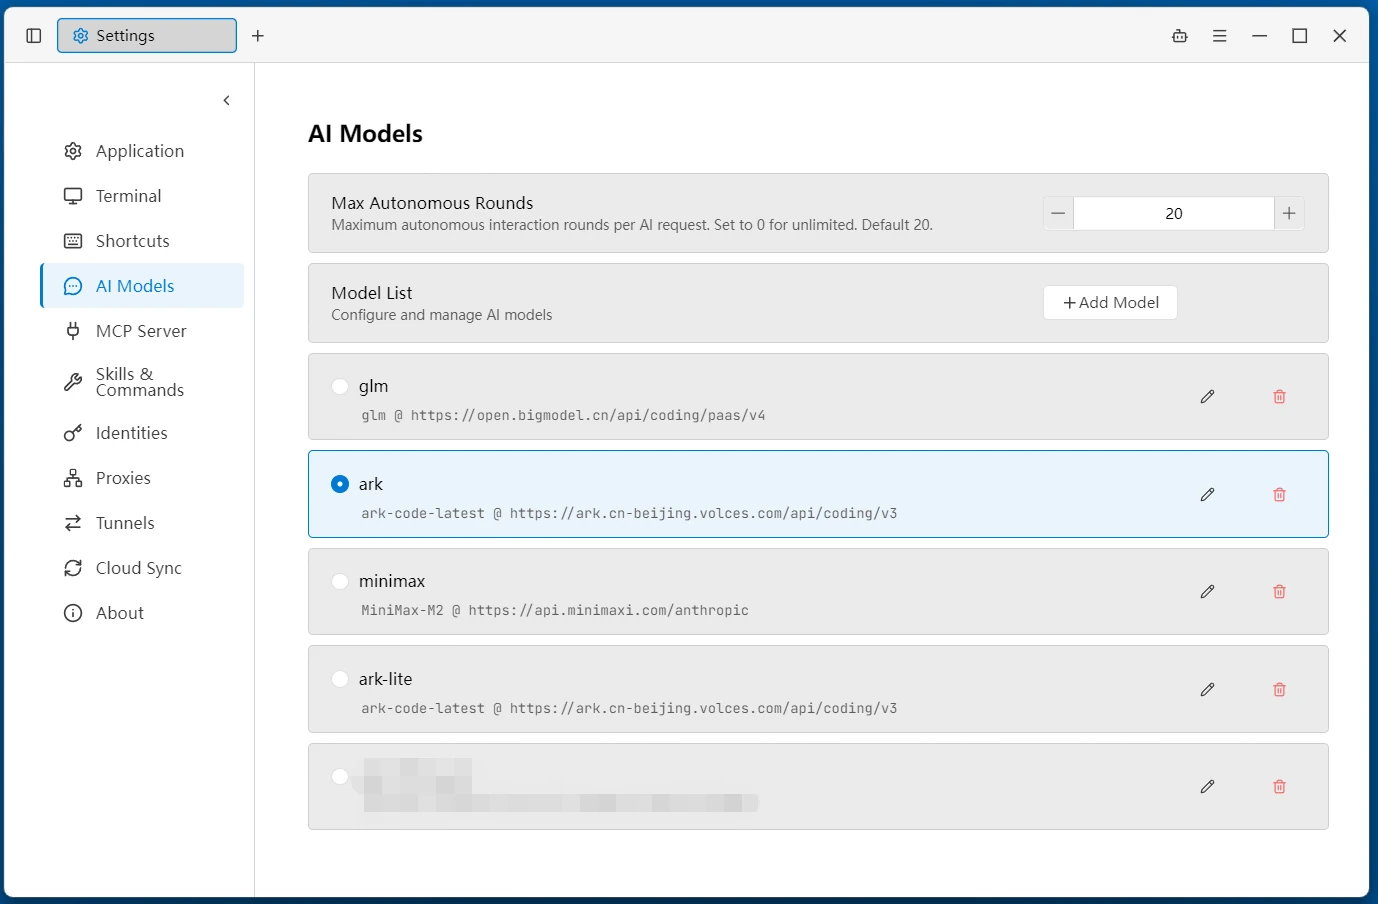Go to Proxies section

142,478
